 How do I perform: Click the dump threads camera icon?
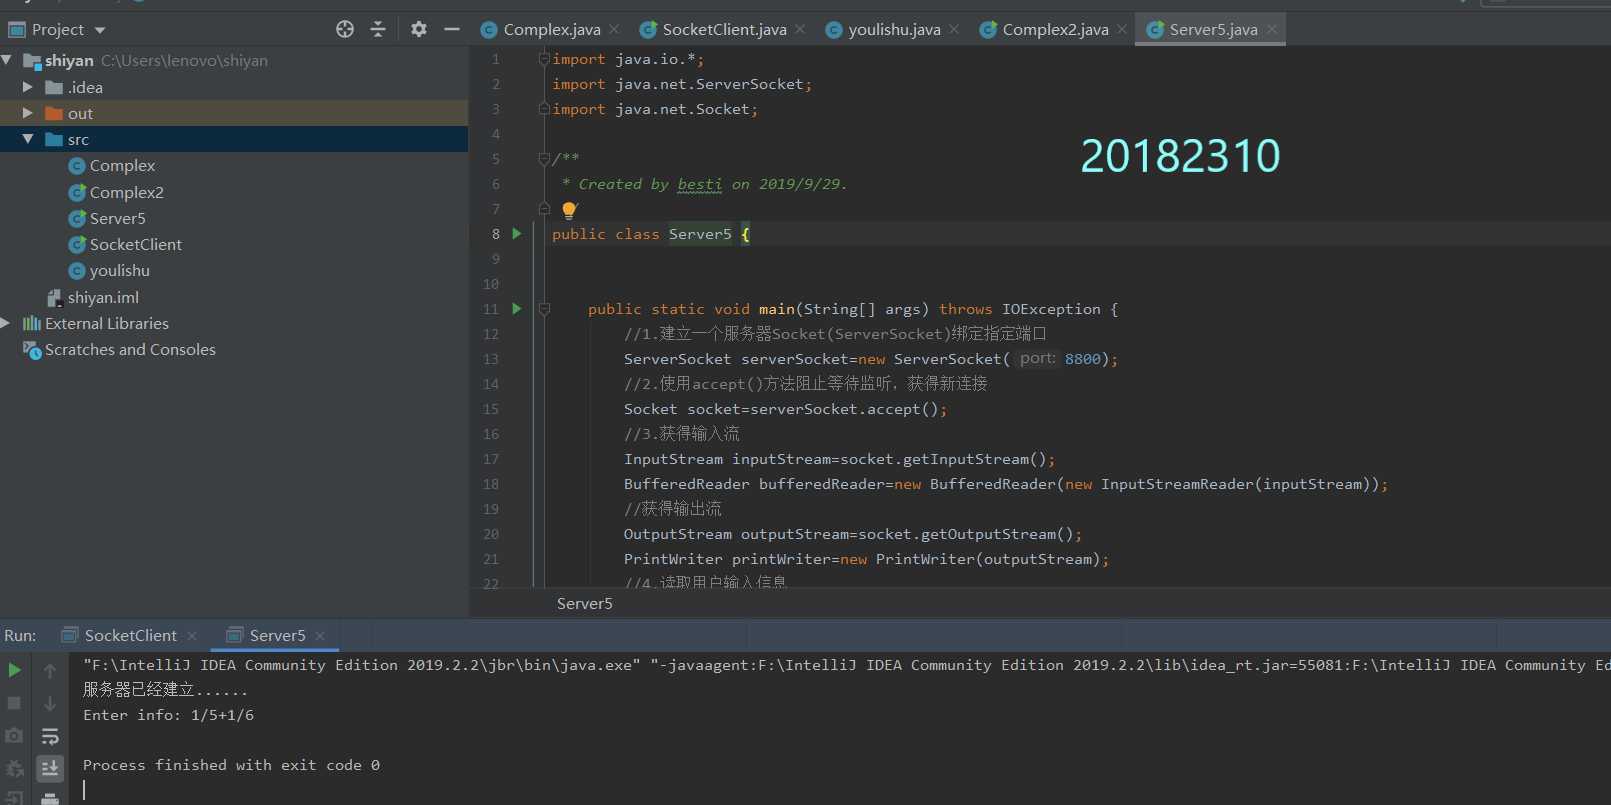(x=14, y=736)
